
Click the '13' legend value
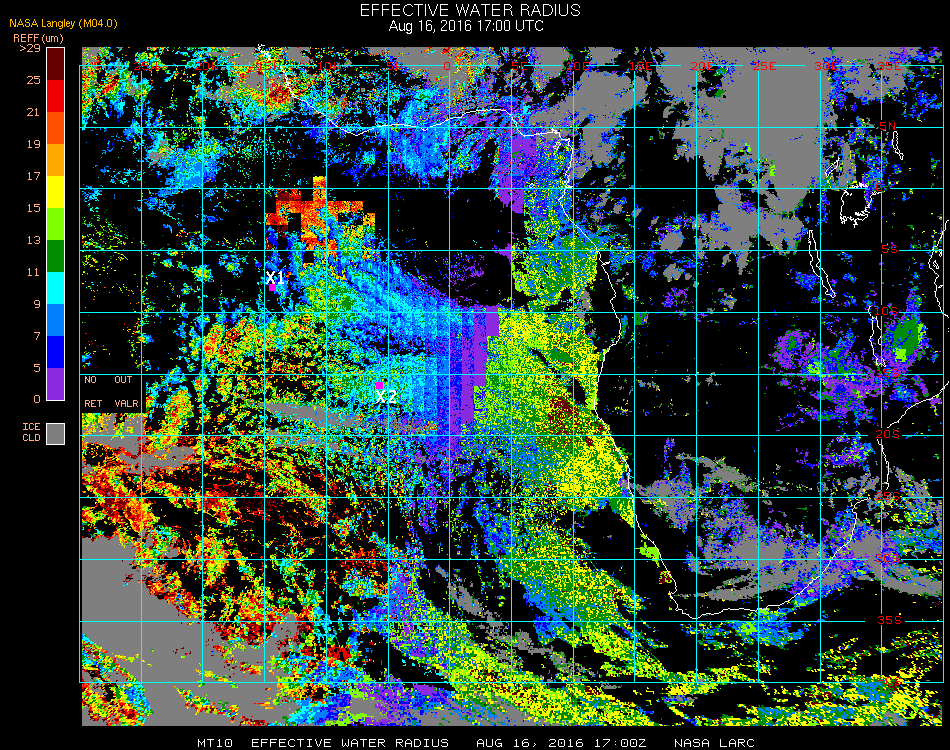click(33, 240)
